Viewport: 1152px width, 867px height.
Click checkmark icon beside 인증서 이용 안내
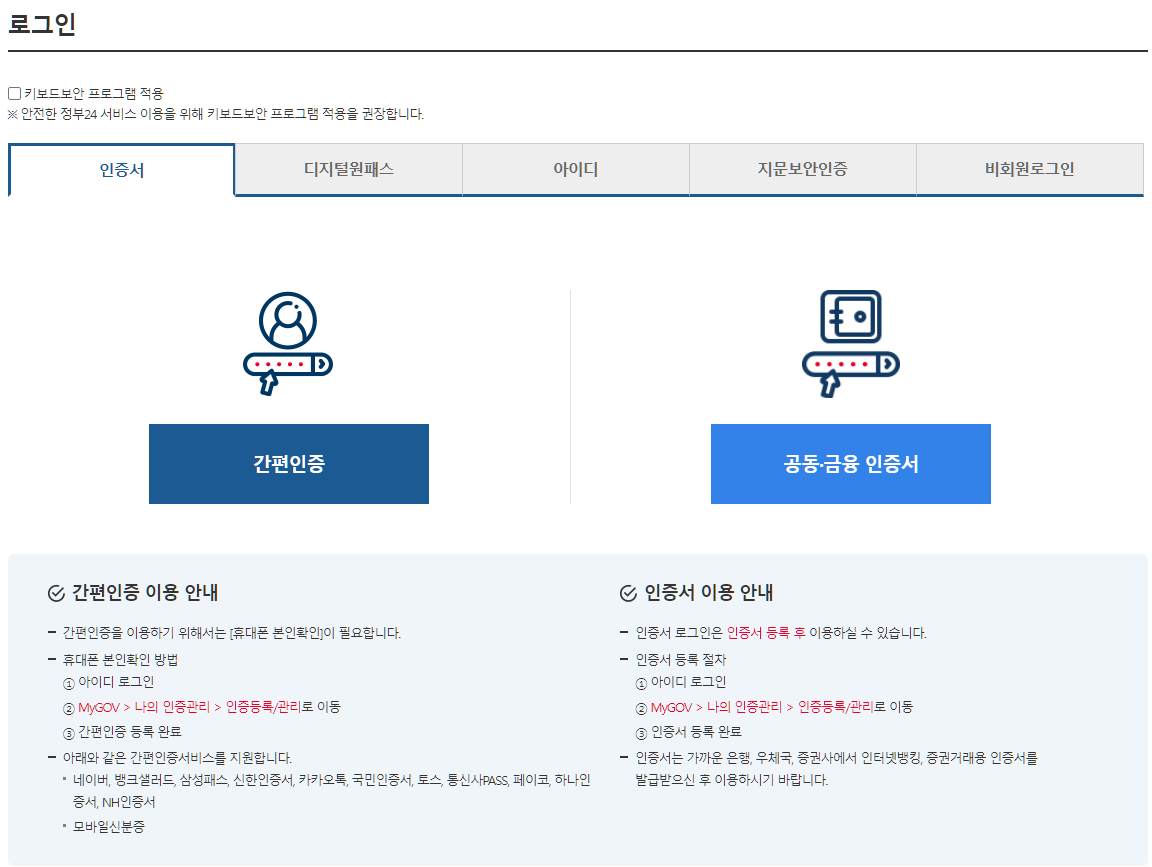pyautogui.click(x=628, y=593)
